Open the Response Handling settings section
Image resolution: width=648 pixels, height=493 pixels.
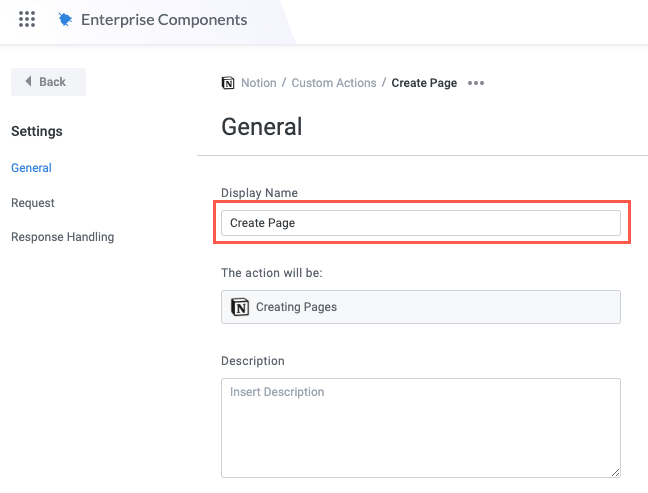(62, 237)
